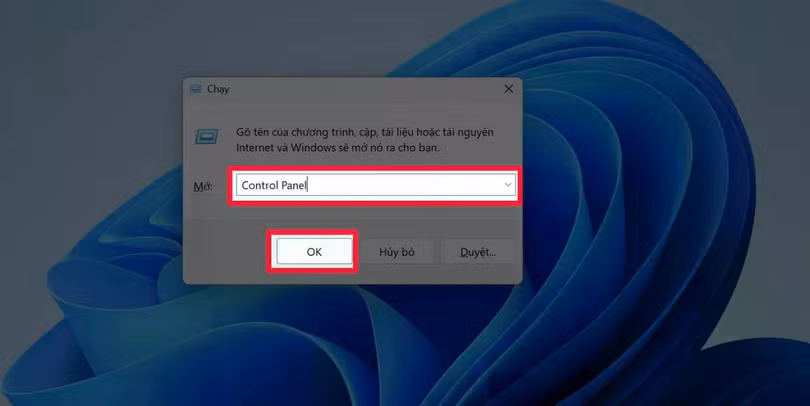Close the Chạy dialog with X

pos(509,89)
